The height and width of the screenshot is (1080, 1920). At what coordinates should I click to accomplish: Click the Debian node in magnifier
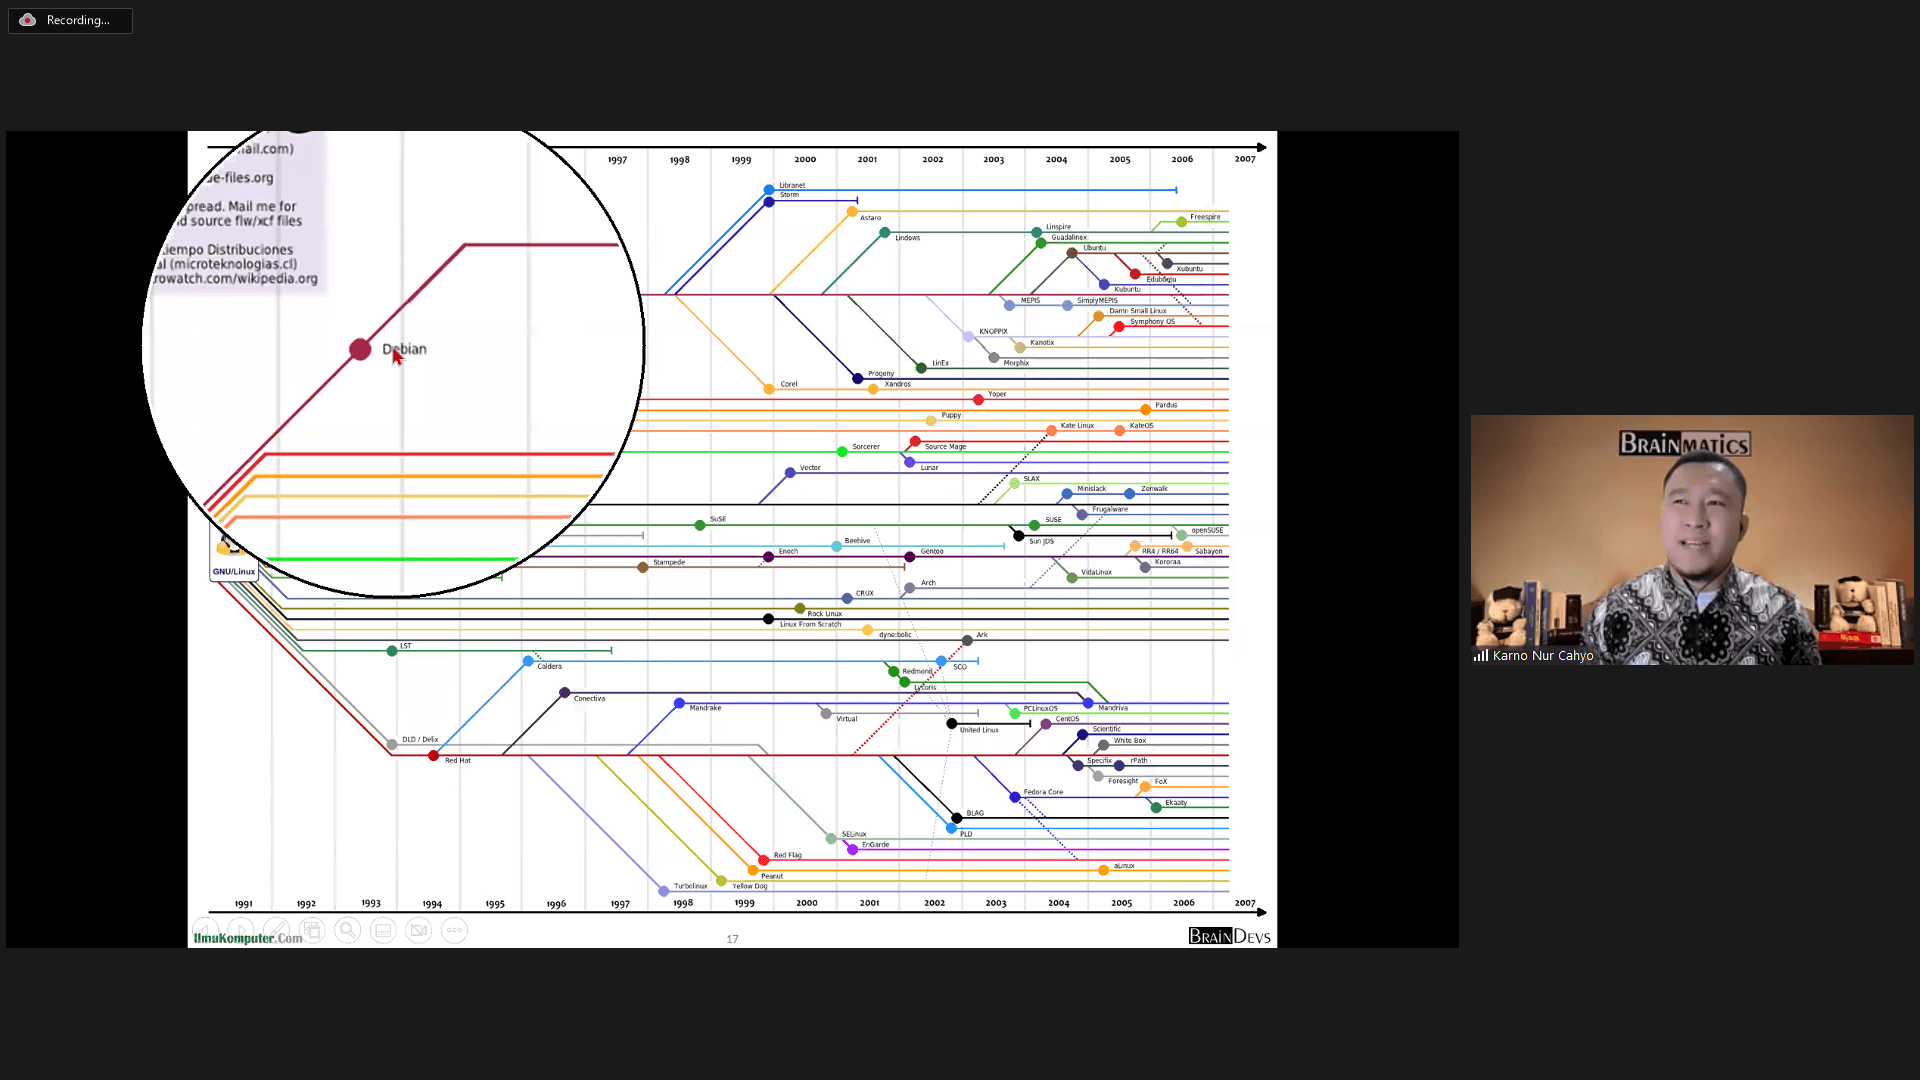(x=360, y=349)
